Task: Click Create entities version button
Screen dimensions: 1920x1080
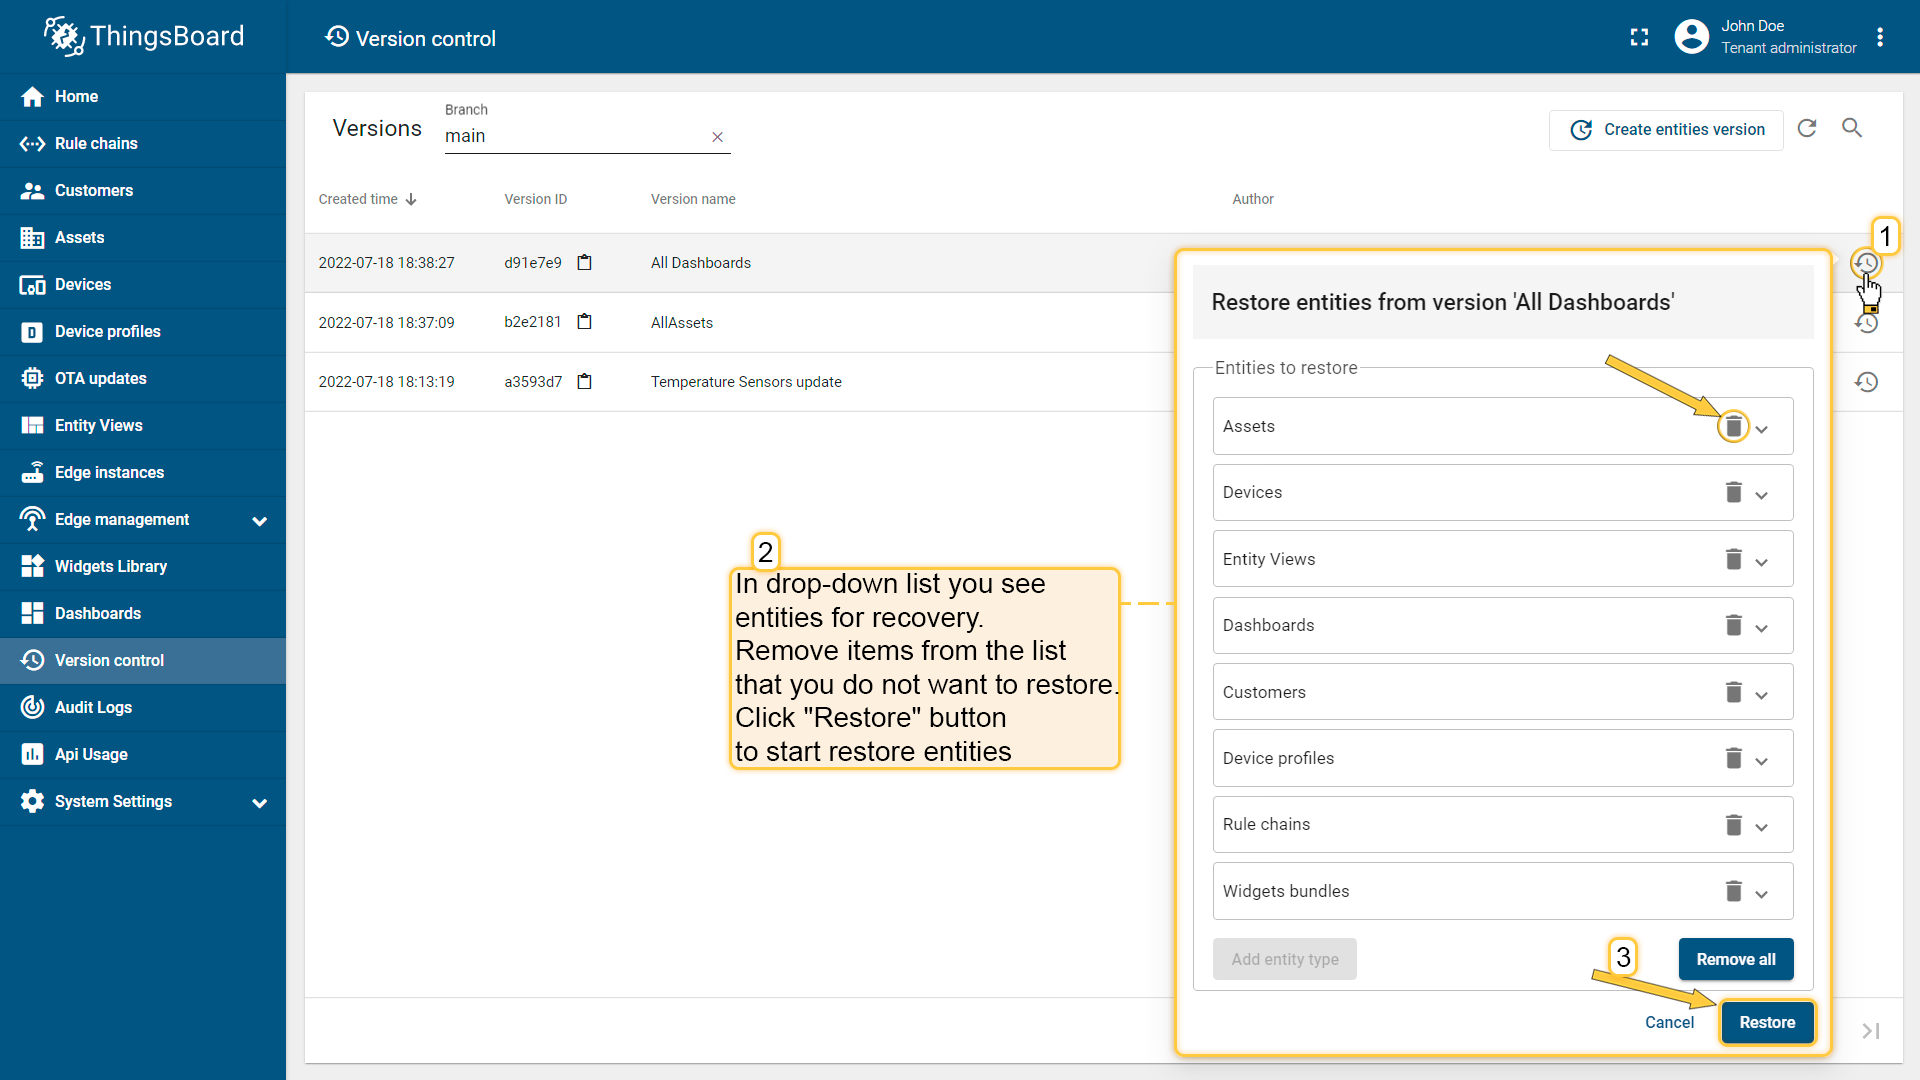Action: 1666,130
